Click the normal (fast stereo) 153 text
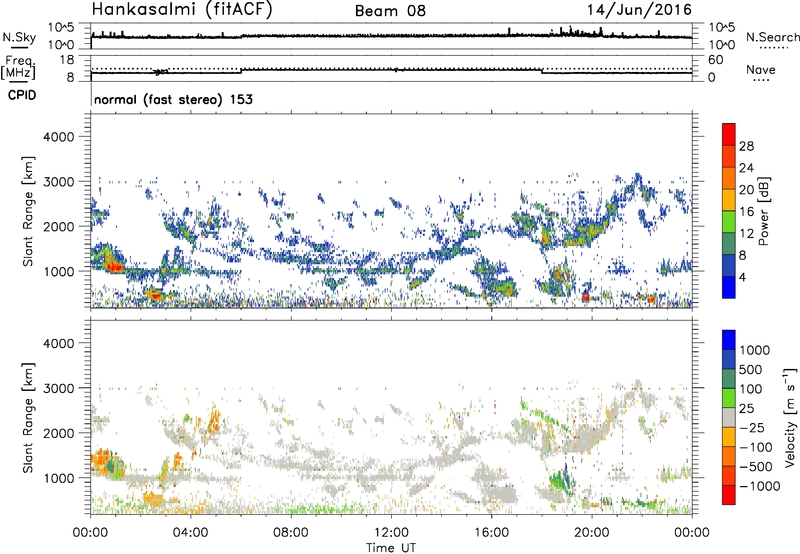The image size is (800, 554). click(173, 99)
